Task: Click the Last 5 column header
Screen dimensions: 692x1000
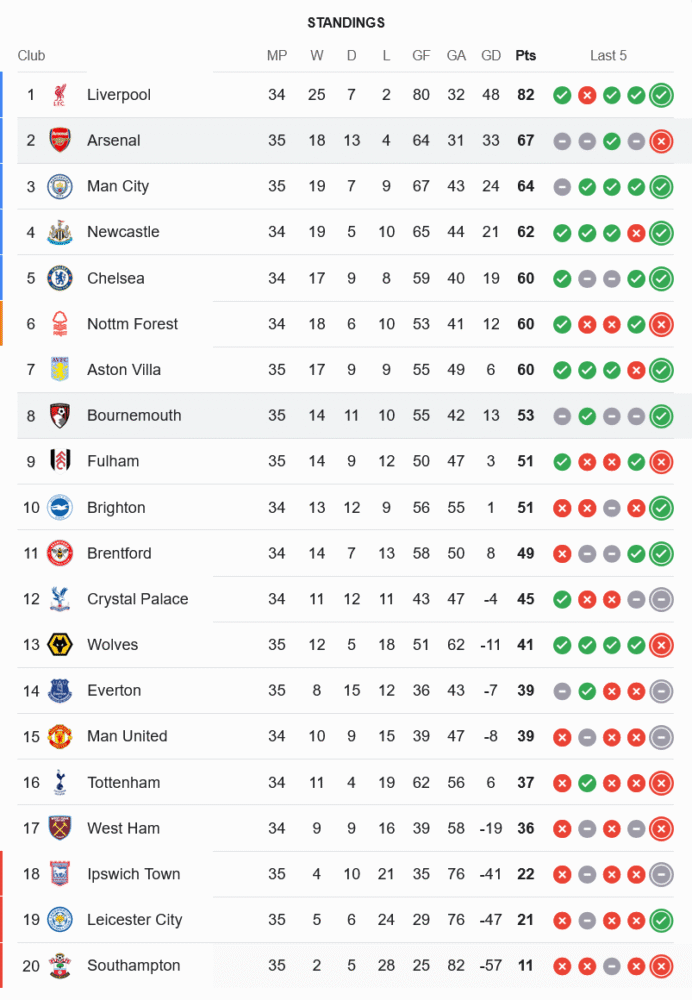Action: pyautogui.click(x=608, y=56)
